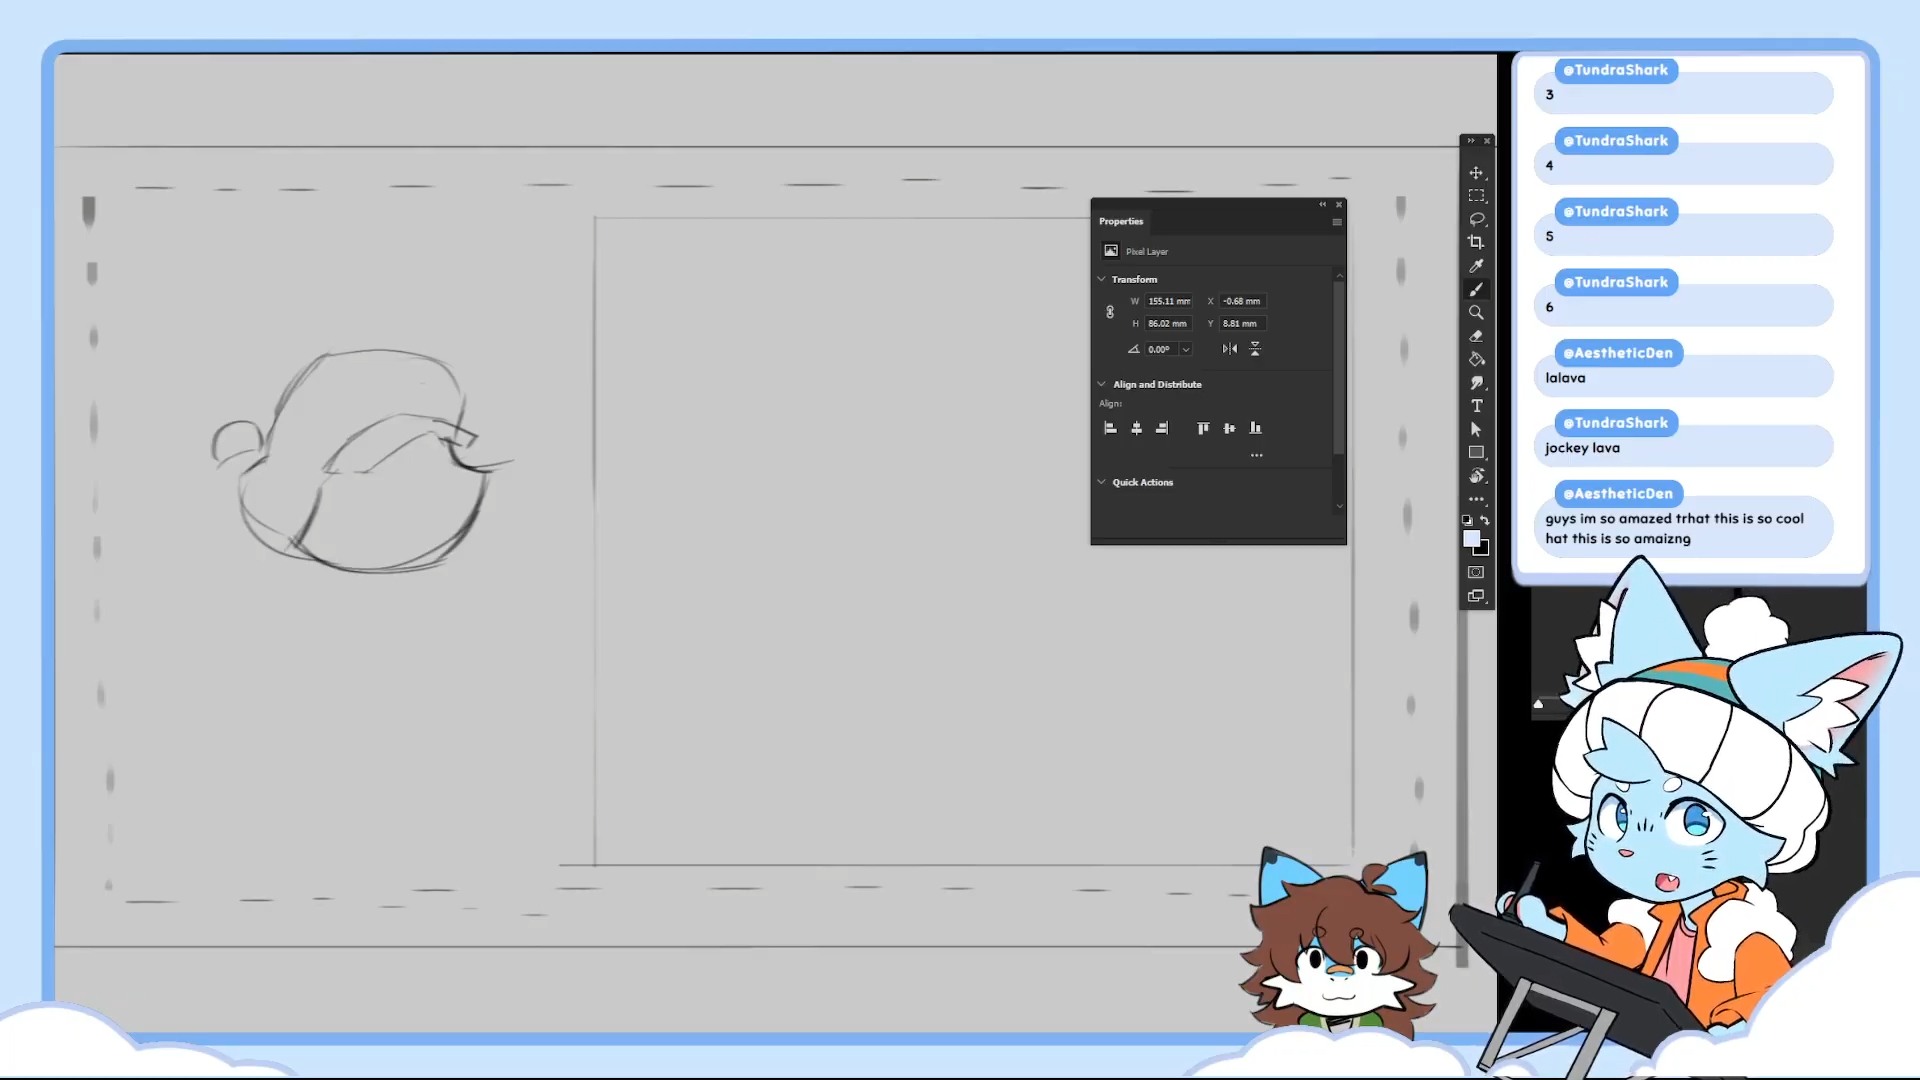
Task: Select the Move tool
Action: (x=1476, y=173)
